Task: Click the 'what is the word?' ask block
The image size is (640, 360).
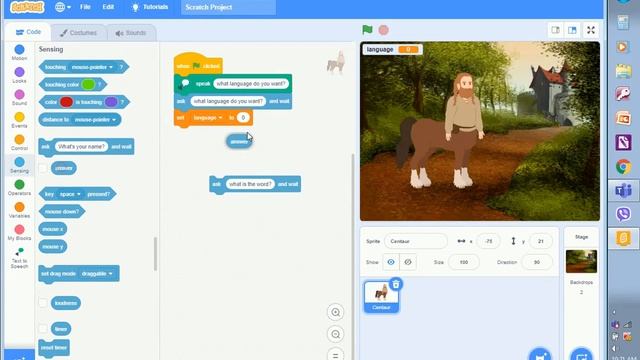Action: (x=255, y=184)
